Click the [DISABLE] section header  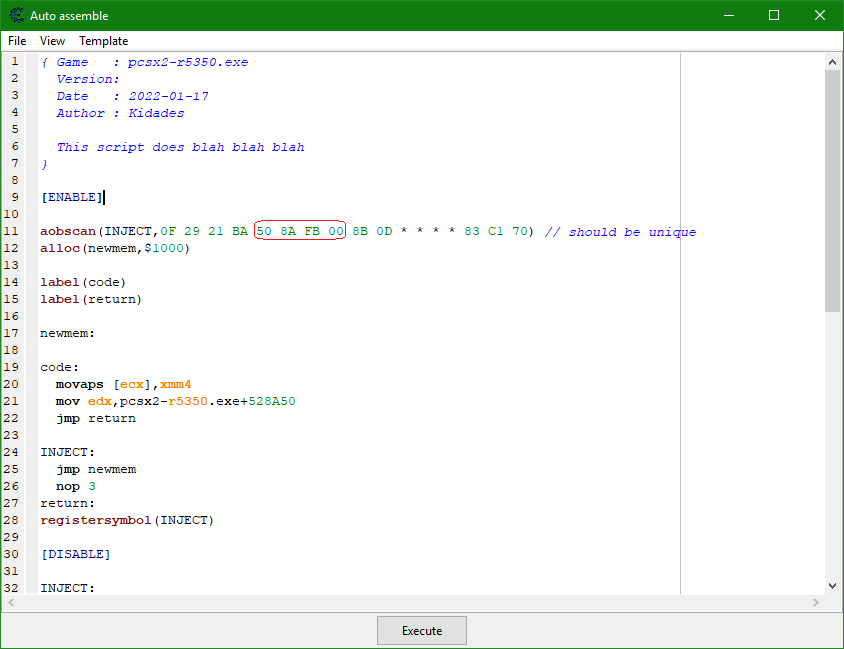pyautogui.click(x=75, y=554)
